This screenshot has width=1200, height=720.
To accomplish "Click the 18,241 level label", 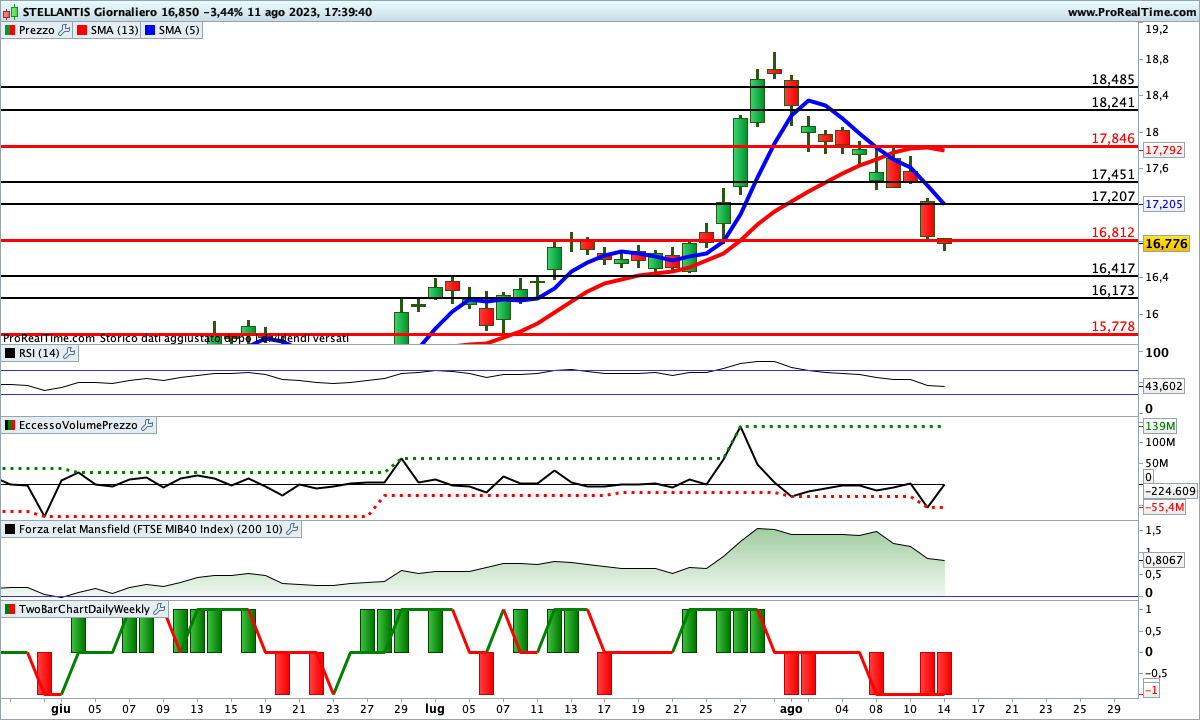I will coord(1113,102).
